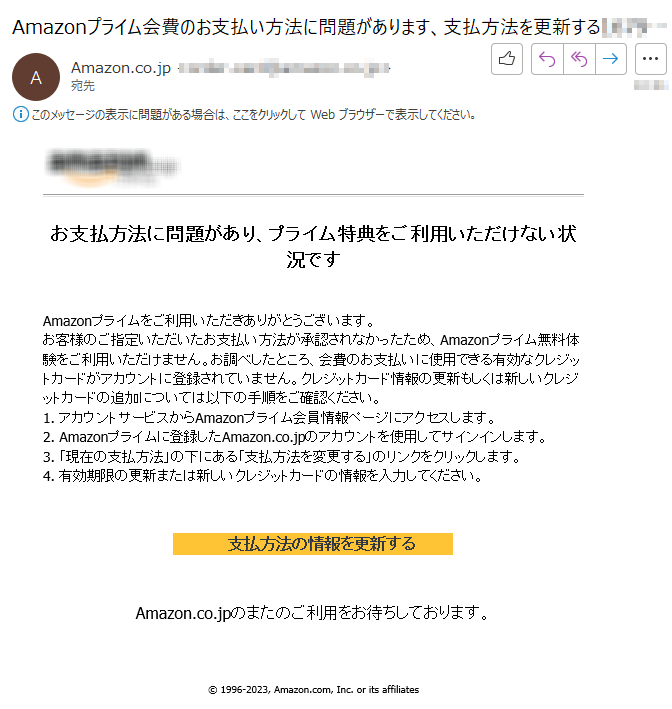This screenshot has width=672, height=709.
Task: Reply using the single-arrow reply icon
Action: point(547,59)
